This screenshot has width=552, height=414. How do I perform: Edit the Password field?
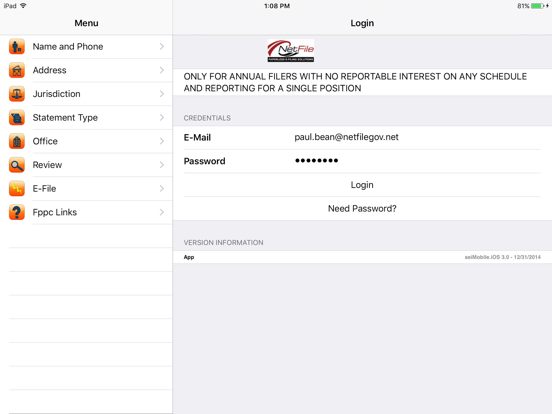417,161
